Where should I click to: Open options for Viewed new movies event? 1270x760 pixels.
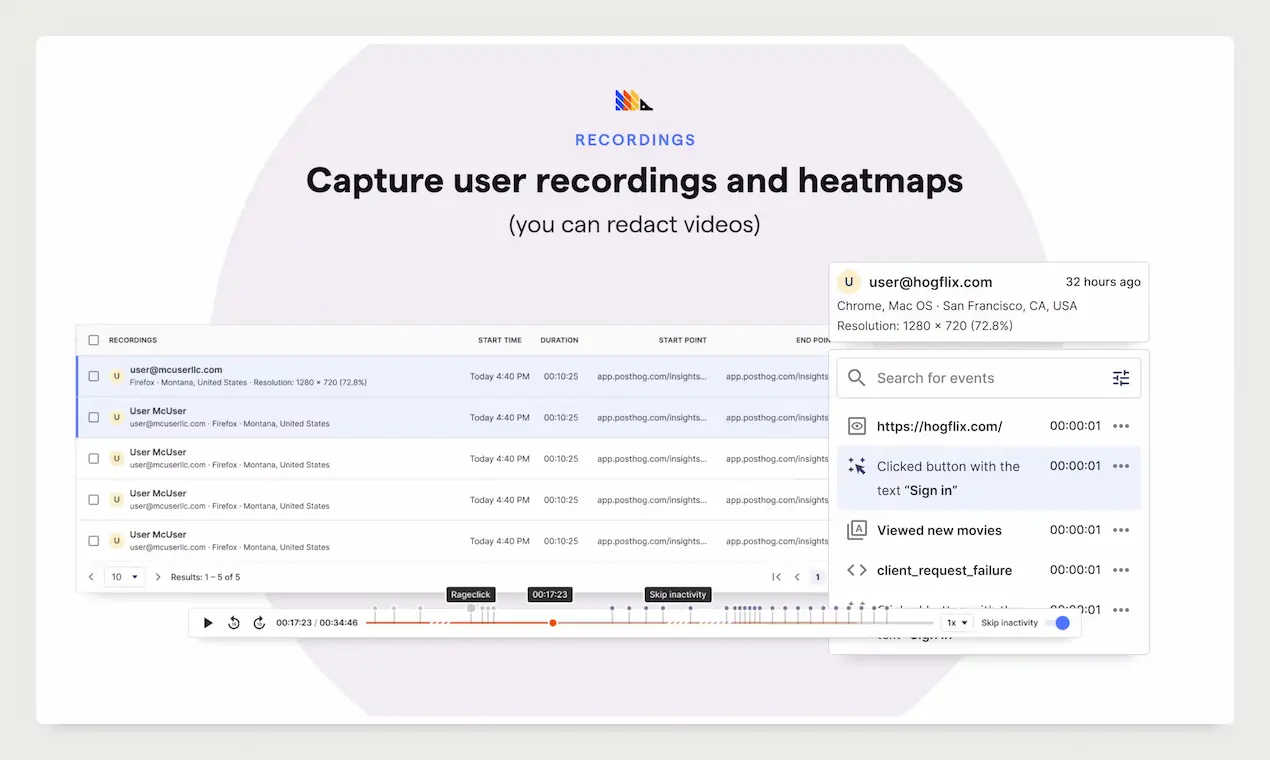click(x=1121, y=530)
